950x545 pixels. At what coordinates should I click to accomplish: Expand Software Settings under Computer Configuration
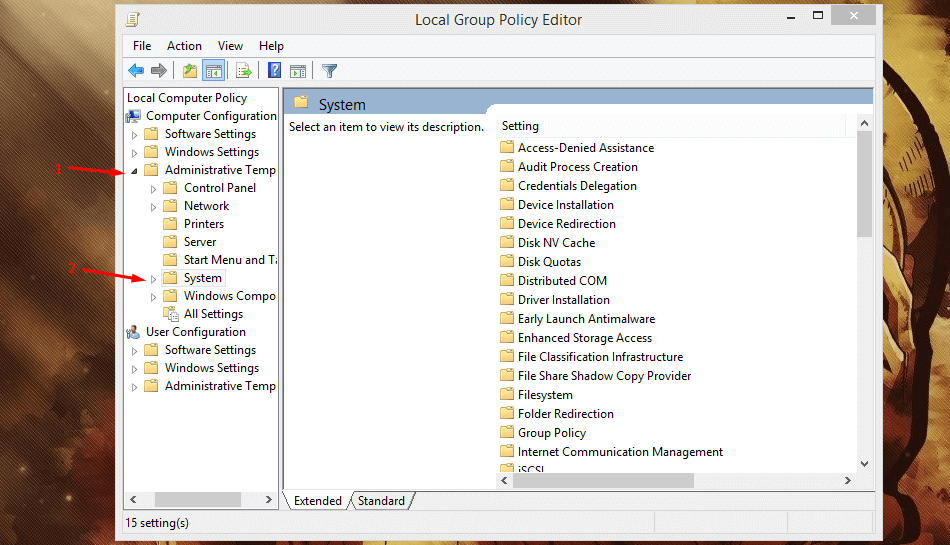pyautogui.click(x=135, y=134)
